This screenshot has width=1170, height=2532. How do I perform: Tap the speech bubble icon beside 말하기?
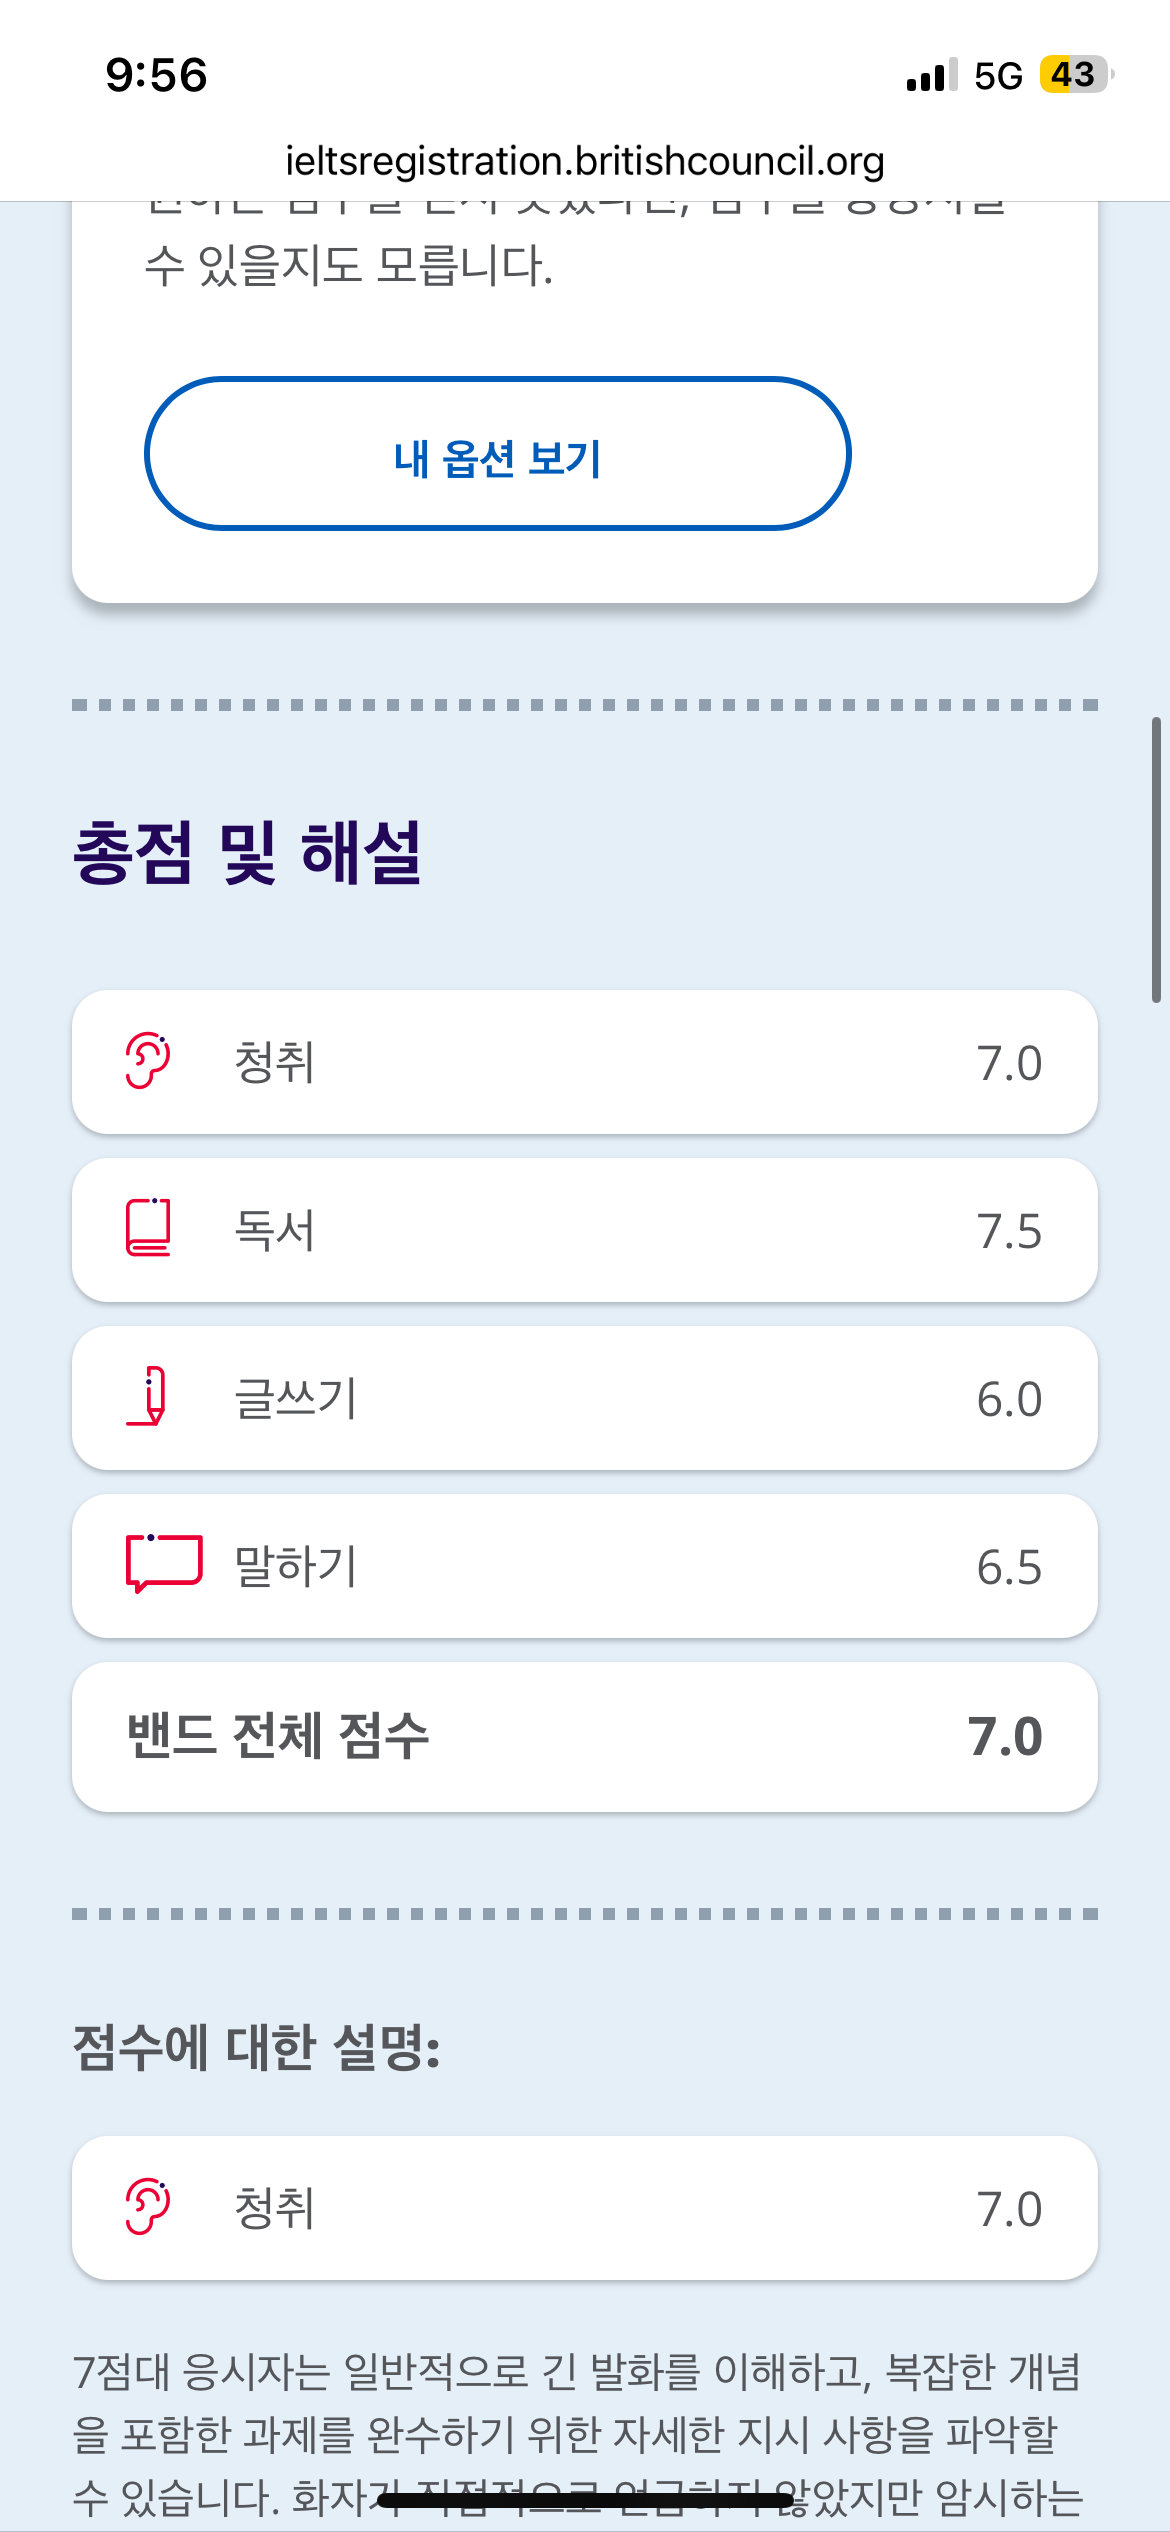[x=163, y=1564]
